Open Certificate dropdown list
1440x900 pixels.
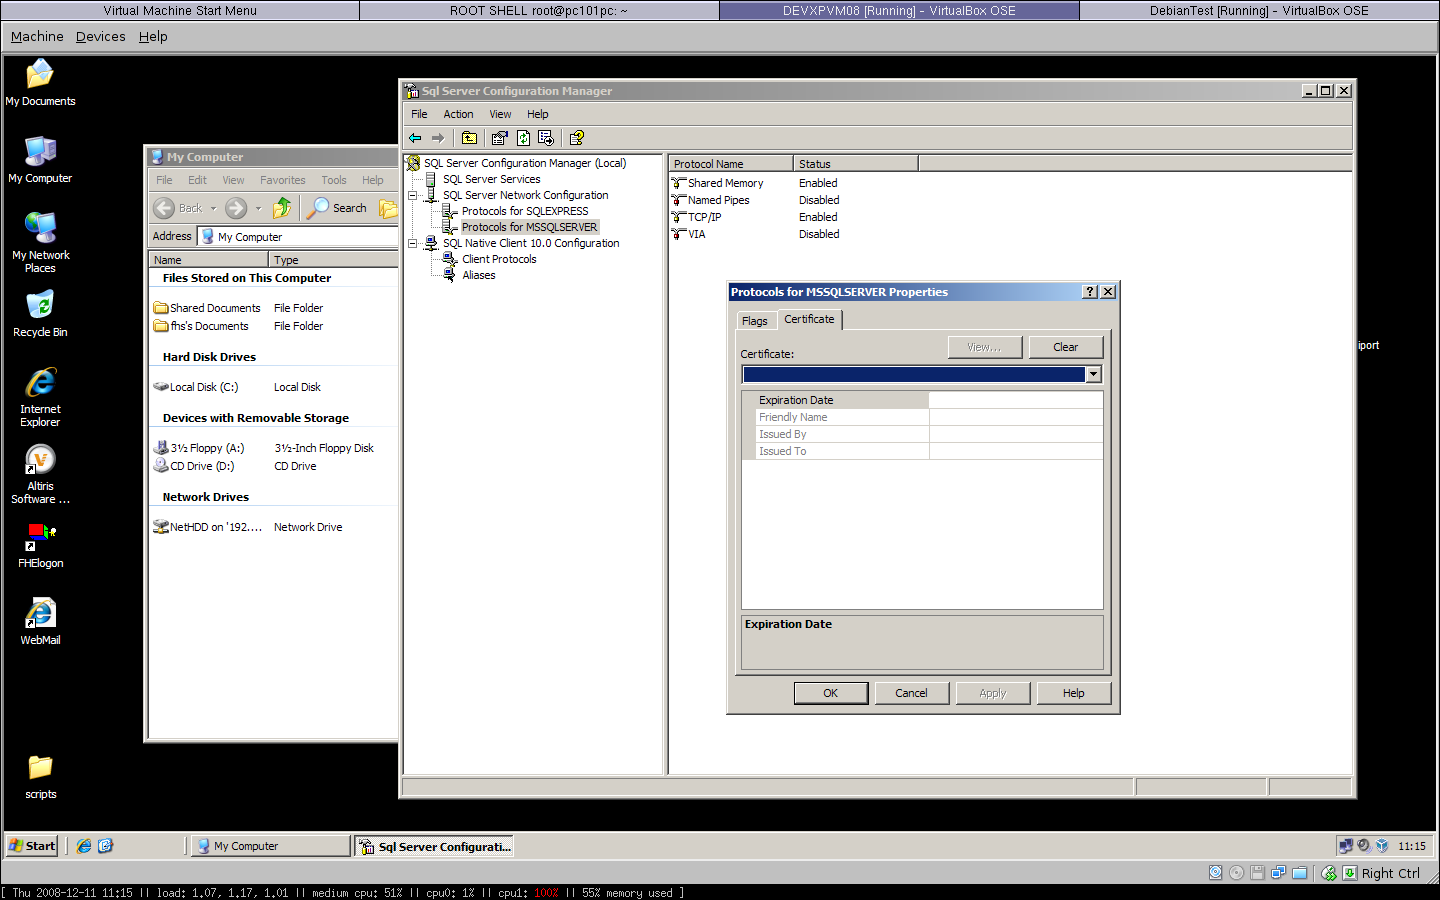(x=1093, y=374)
